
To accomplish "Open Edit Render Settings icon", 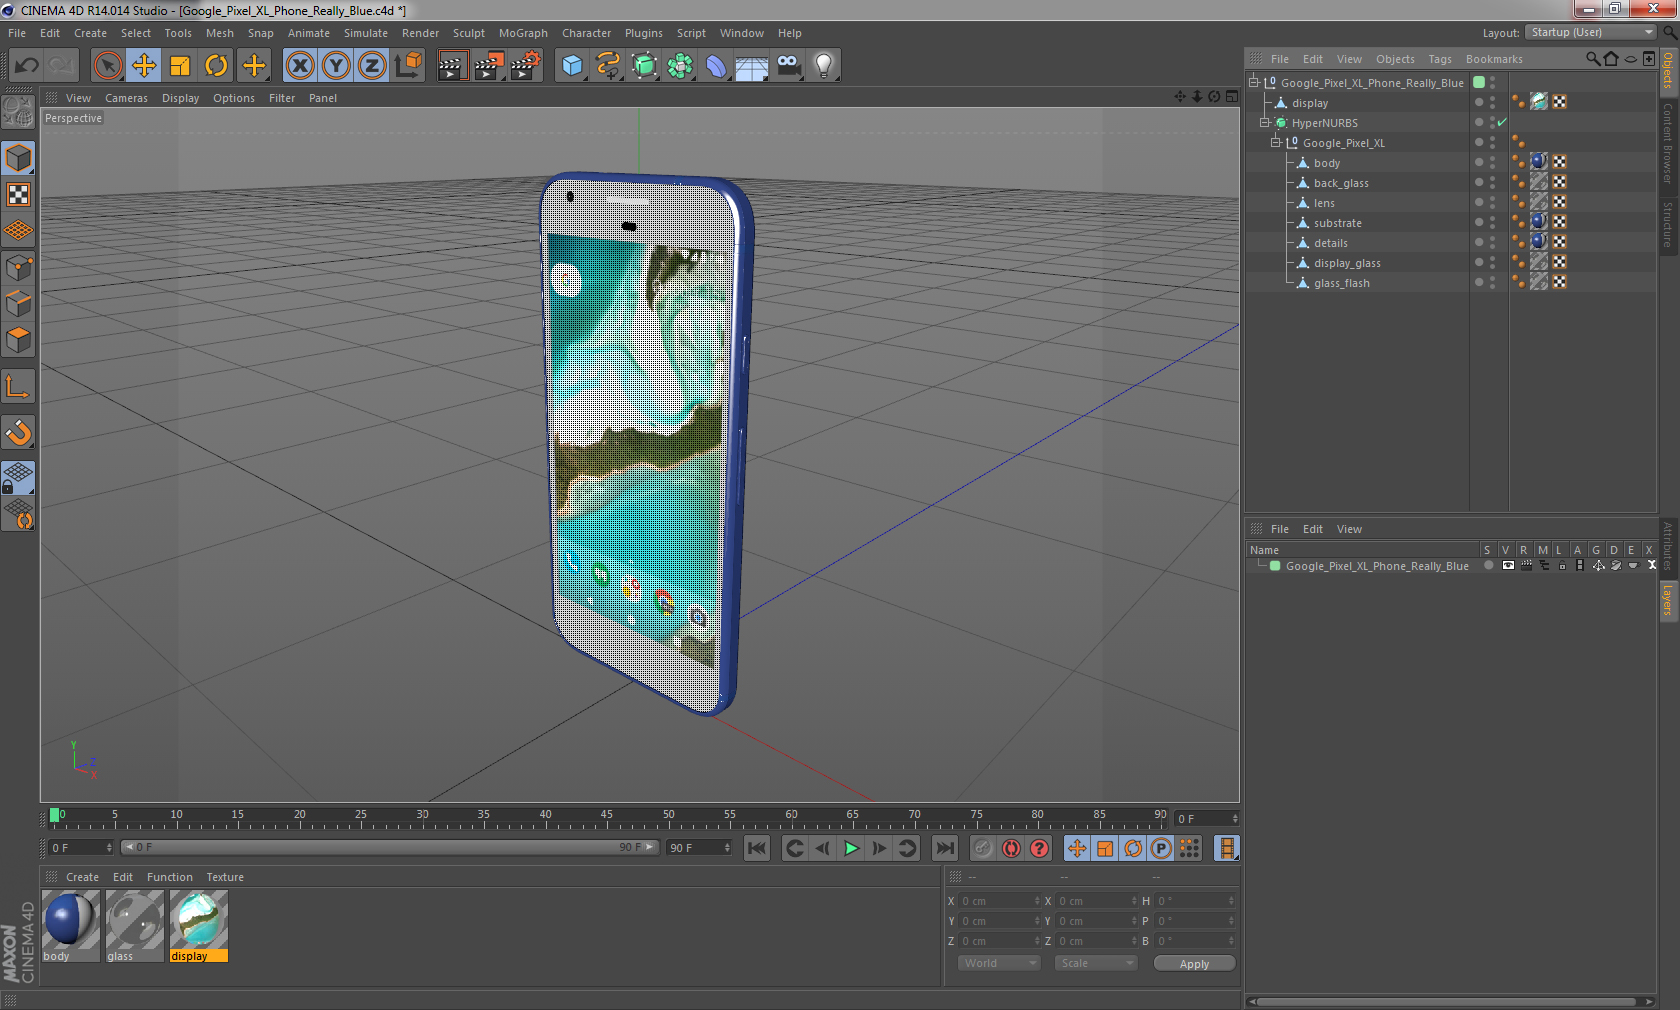I will pos(525,66).
